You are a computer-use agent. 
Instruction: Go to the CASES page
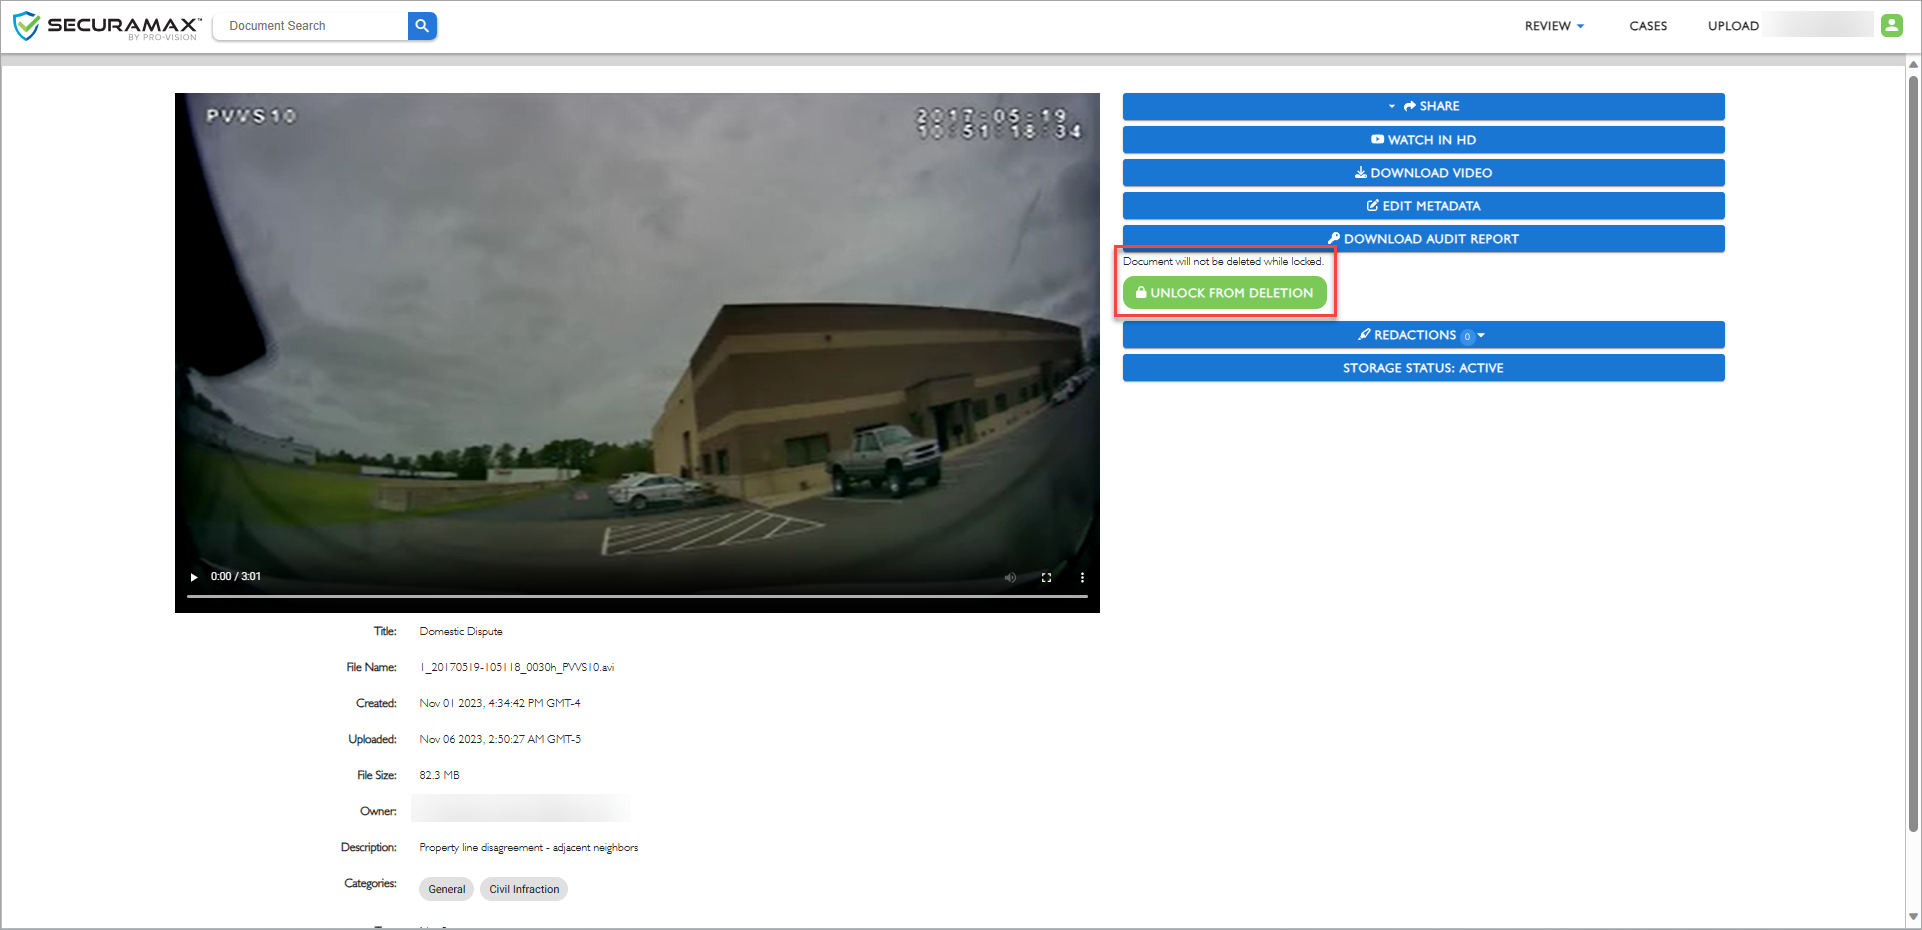pos(1648,26)
